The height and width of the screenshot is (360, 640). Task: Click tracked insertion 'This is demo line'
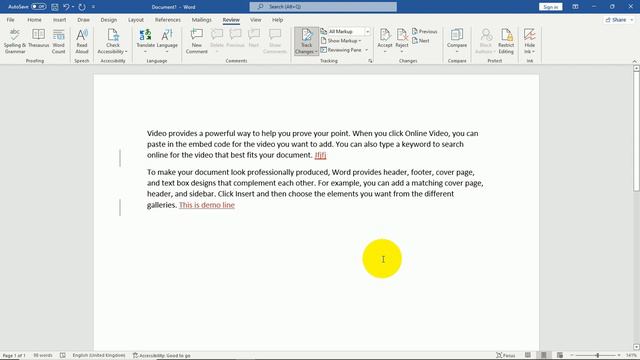pyautogui.click(x=207, y=205)
